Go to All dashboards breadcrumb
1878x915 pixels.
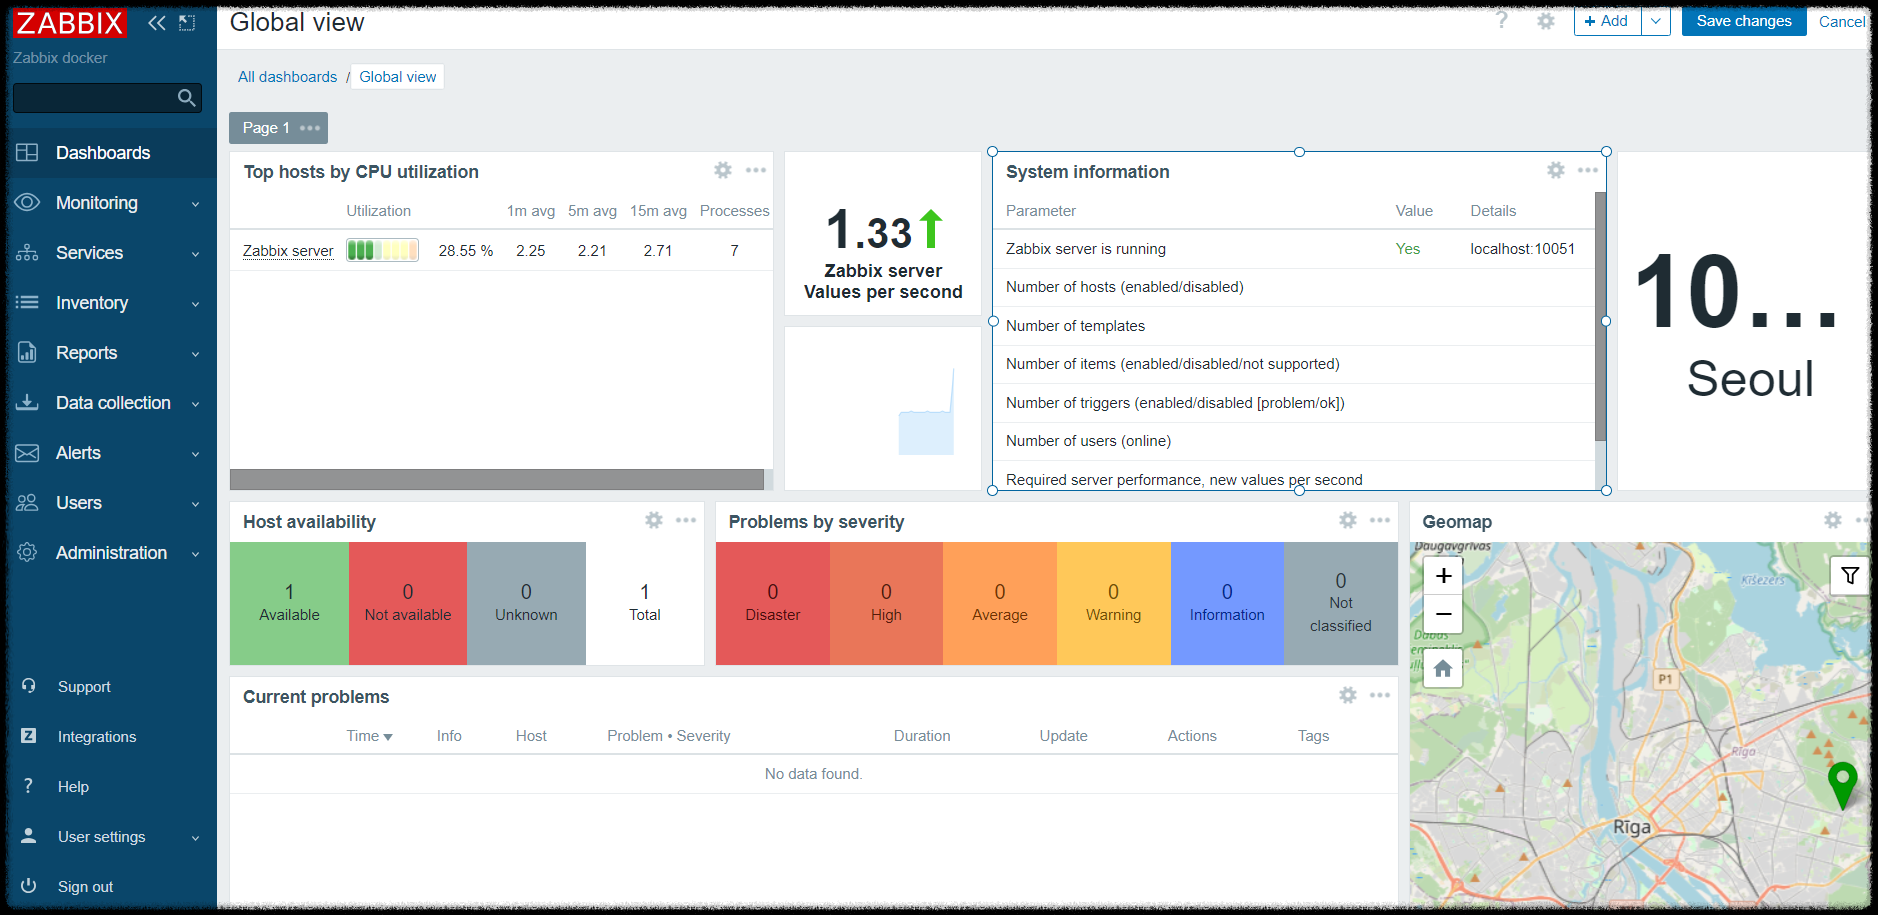pos(287,77)
